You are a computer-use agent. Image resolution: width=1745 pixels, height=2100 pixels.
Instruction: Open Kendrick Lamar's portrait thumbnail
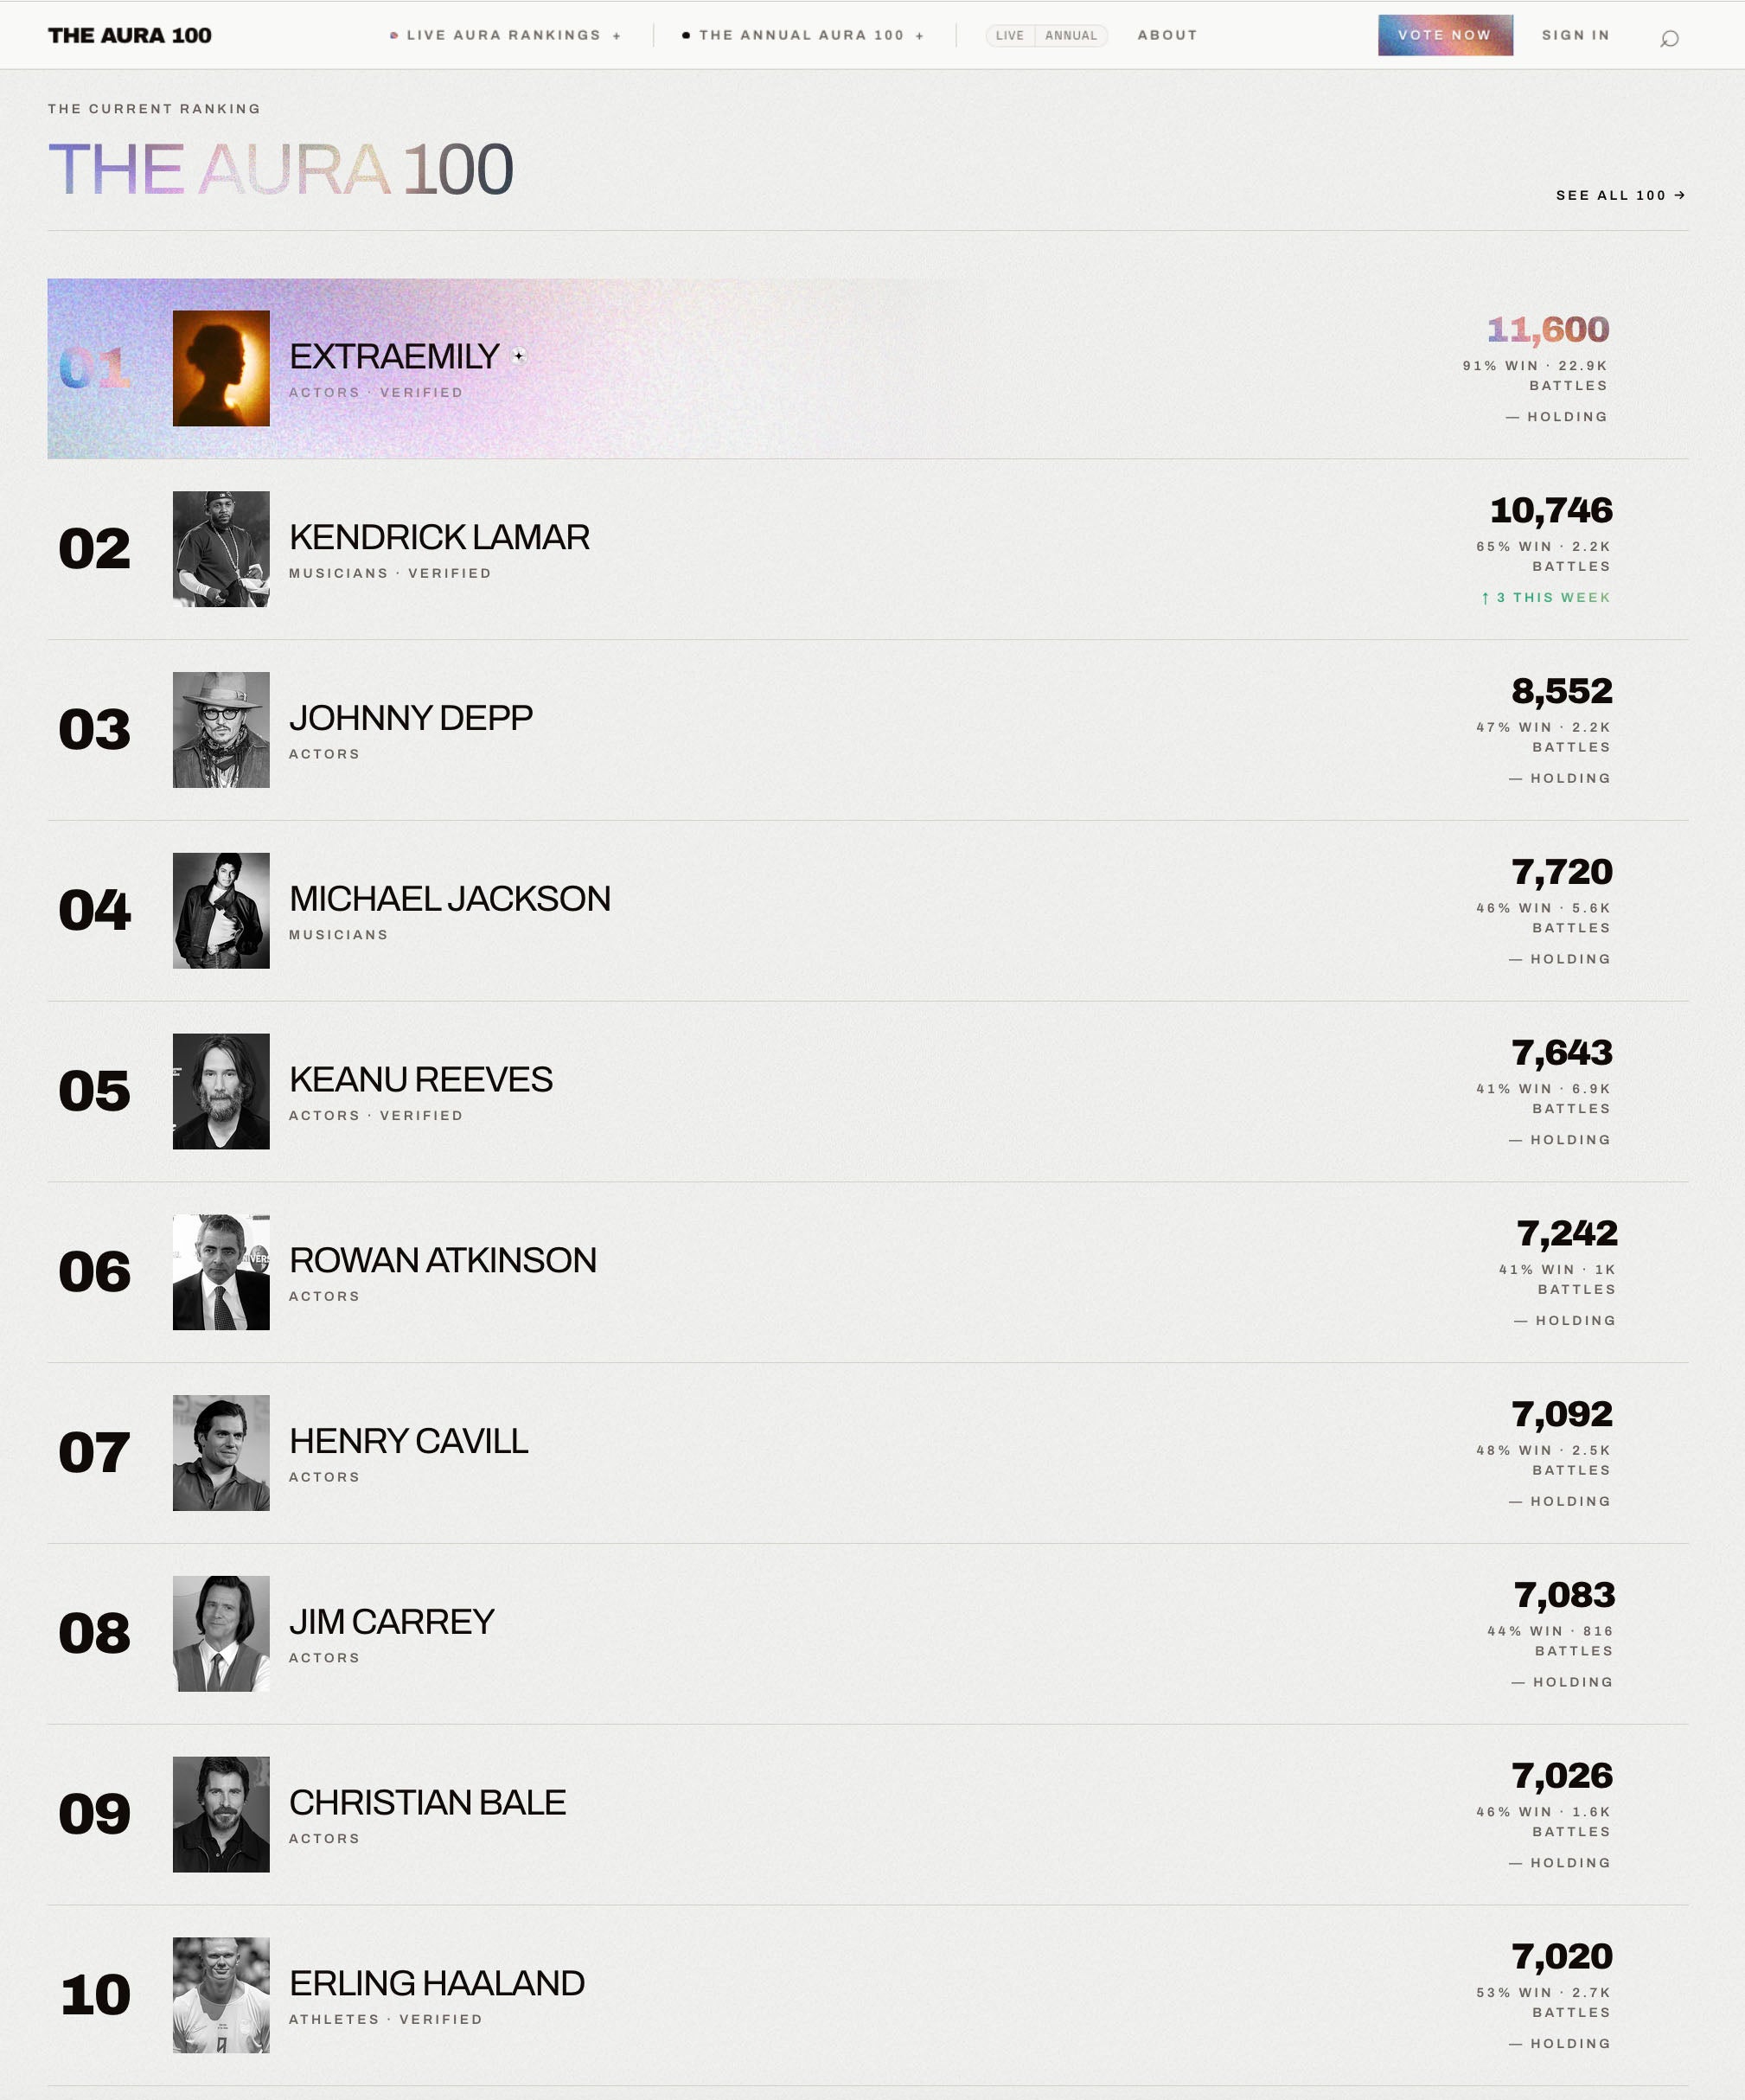221,549
